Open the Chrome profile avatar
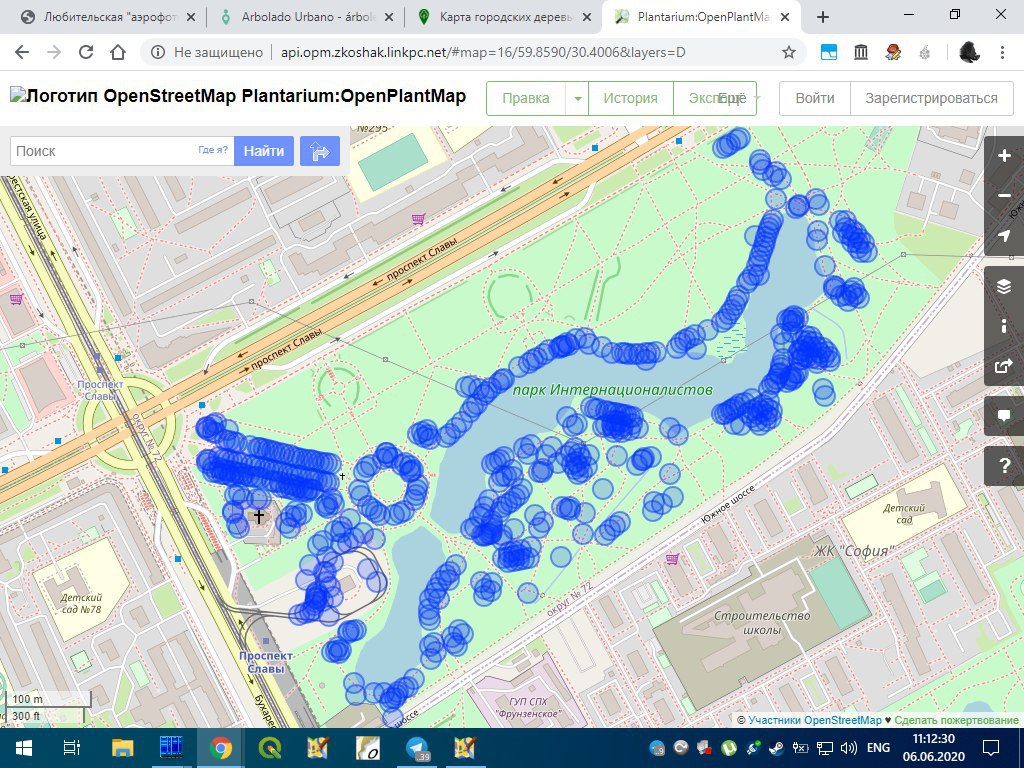The height and width of the screenshot is (768, 1024). (969, 52)
